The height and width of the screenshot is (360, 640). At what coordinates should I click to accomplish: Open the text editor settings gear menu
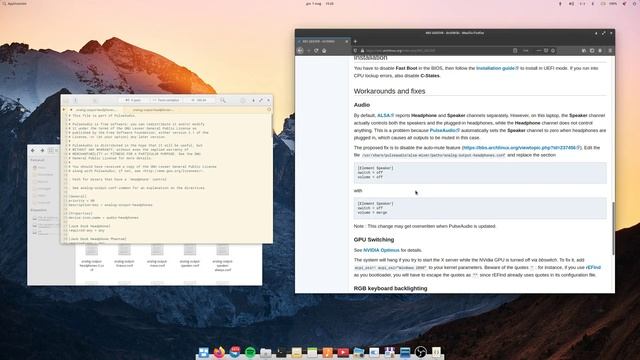pos(243,100)
